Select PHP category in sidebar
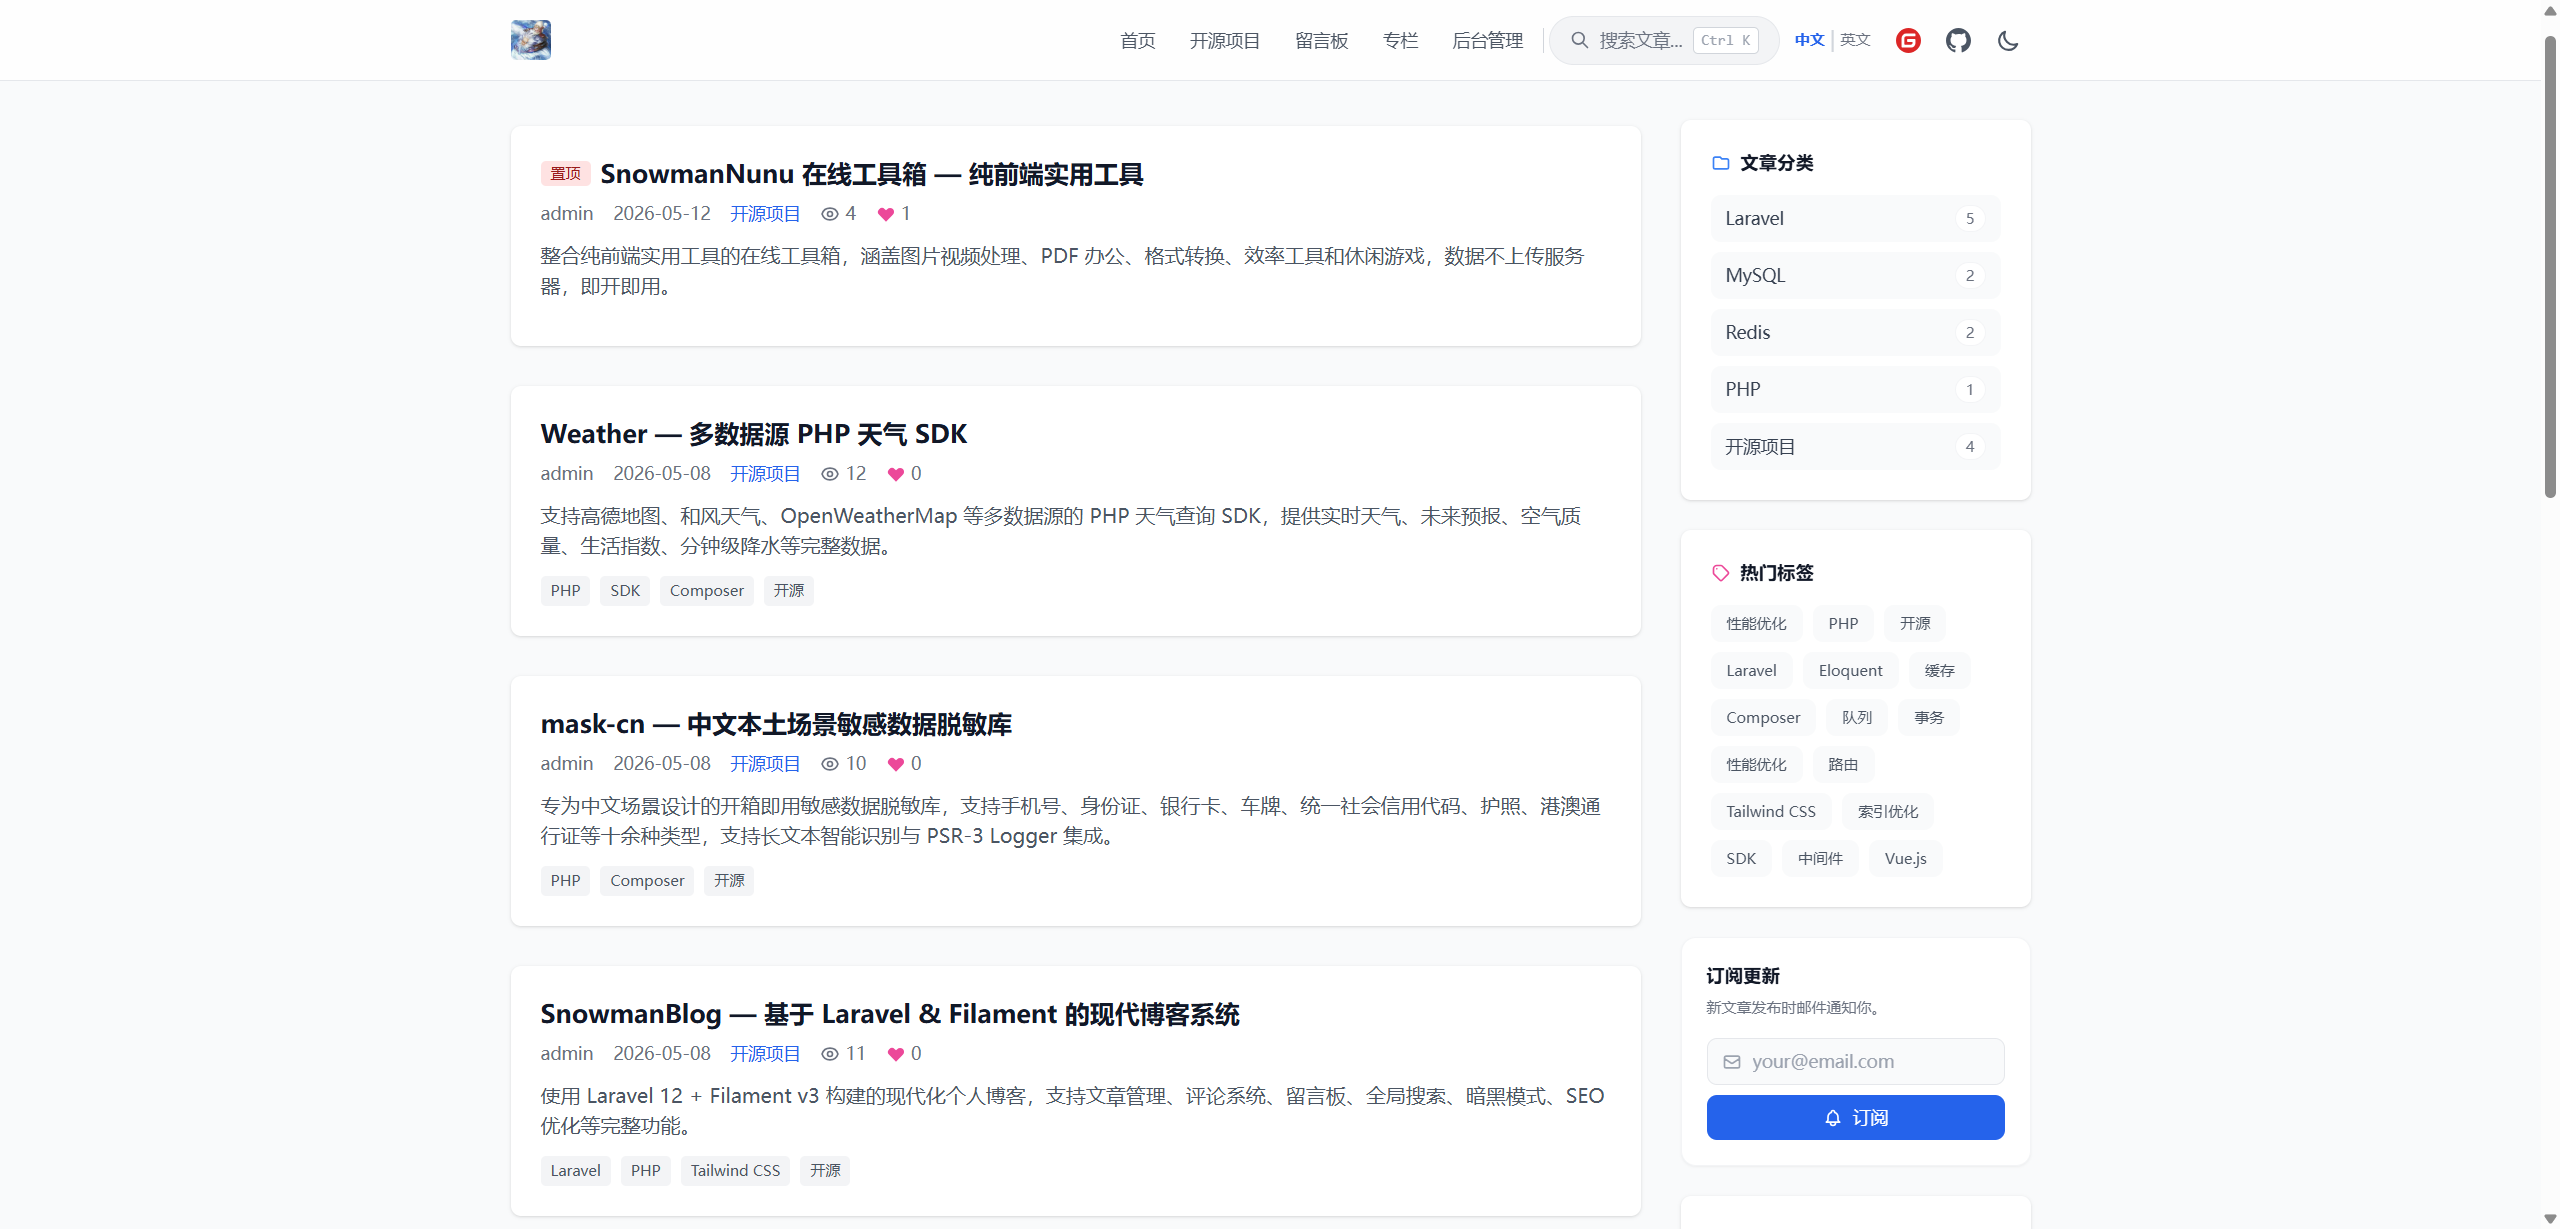Image resolution: width=2560 pixels, height=1229 pixels. (1855, 389)
